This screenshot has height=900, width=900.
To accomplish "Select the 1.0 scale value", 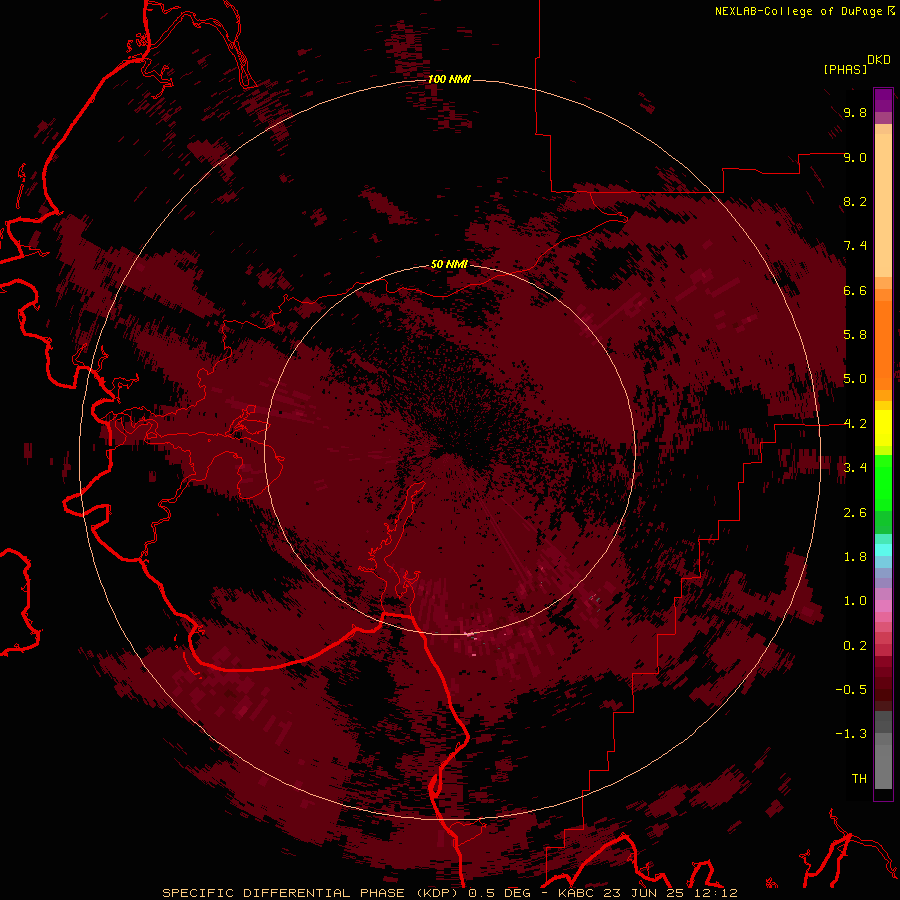I will pos(855,601).
